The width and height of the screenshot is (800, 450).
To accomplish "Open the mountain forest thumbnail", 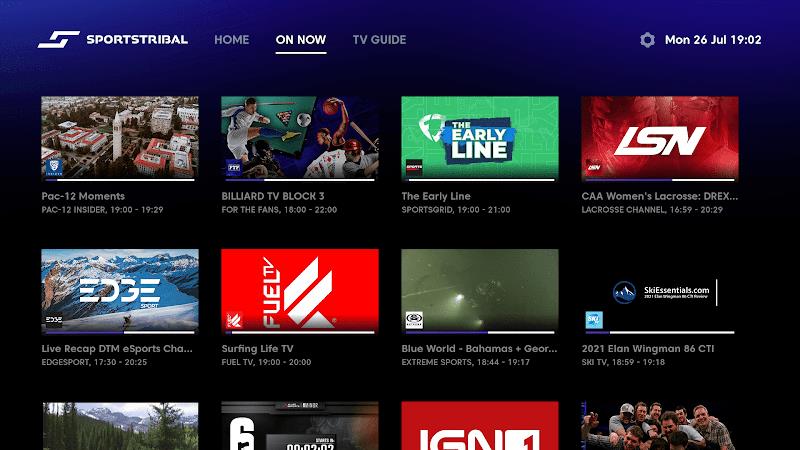I will [x=120, y=426].
